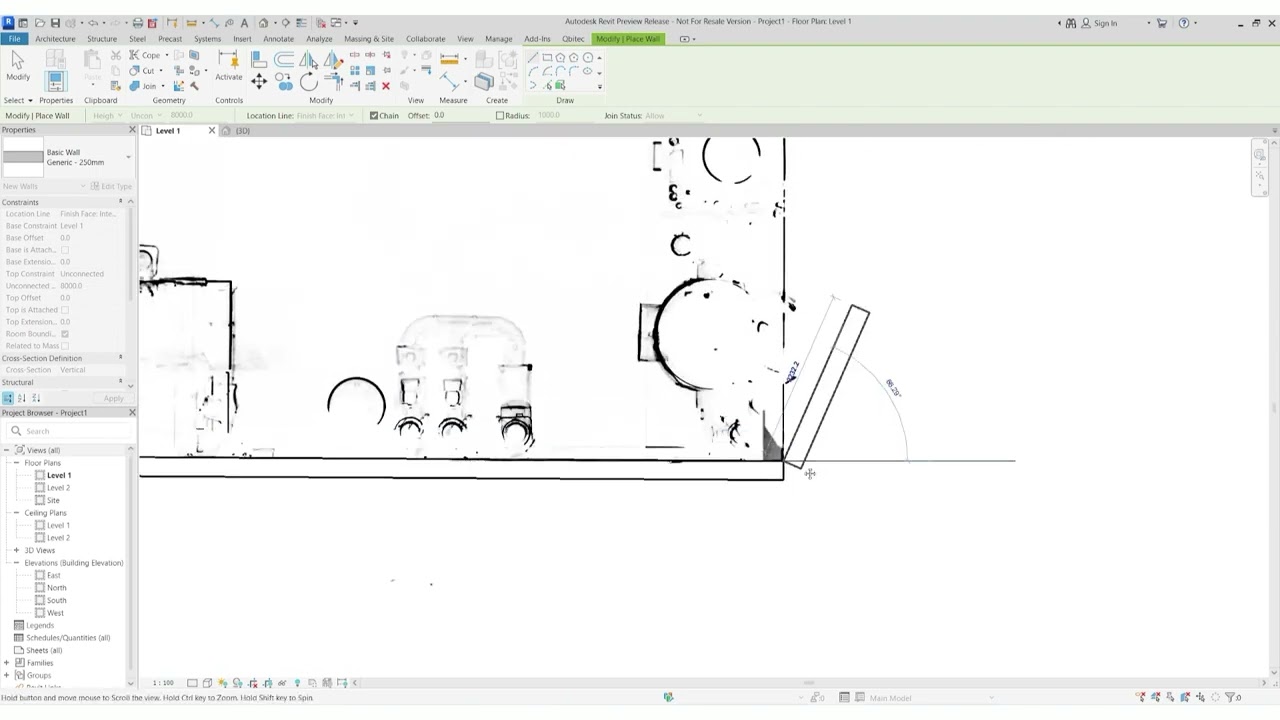Close the Project Browser panel

pyautogui.click(x=132, y=413)
